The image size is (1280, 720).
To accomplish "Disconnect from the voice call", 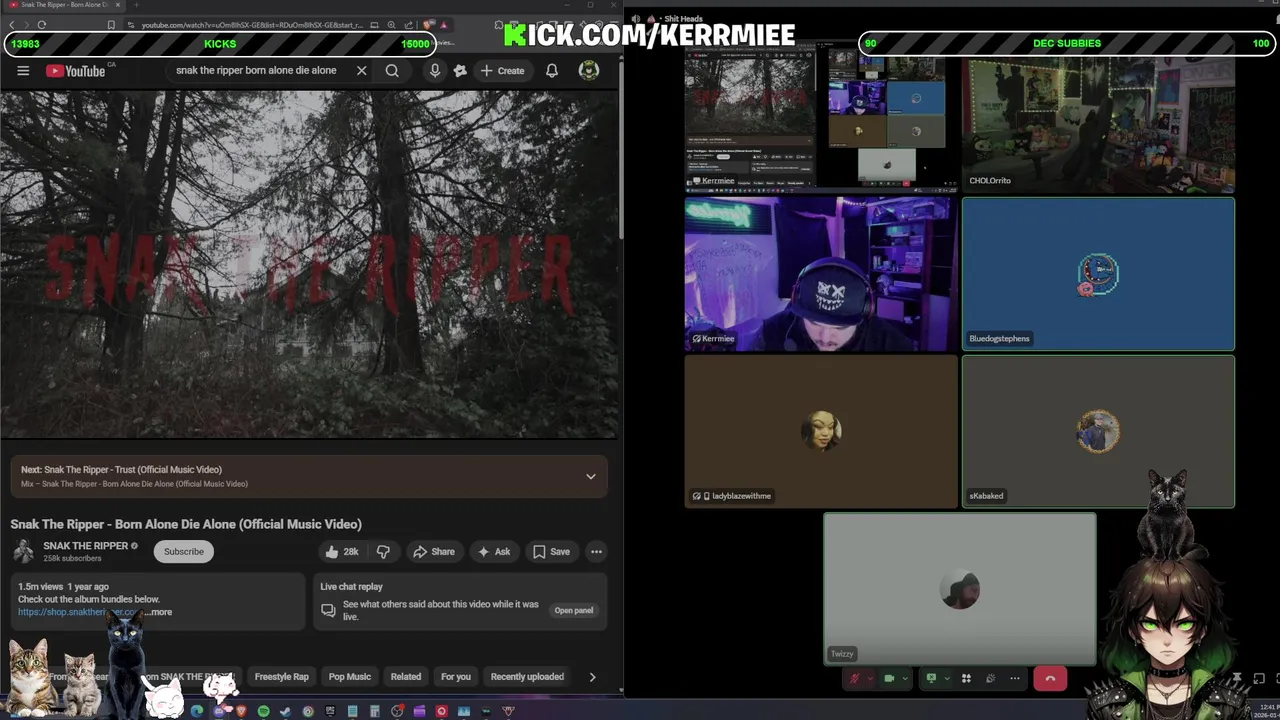I will [x=1050, y=678].
